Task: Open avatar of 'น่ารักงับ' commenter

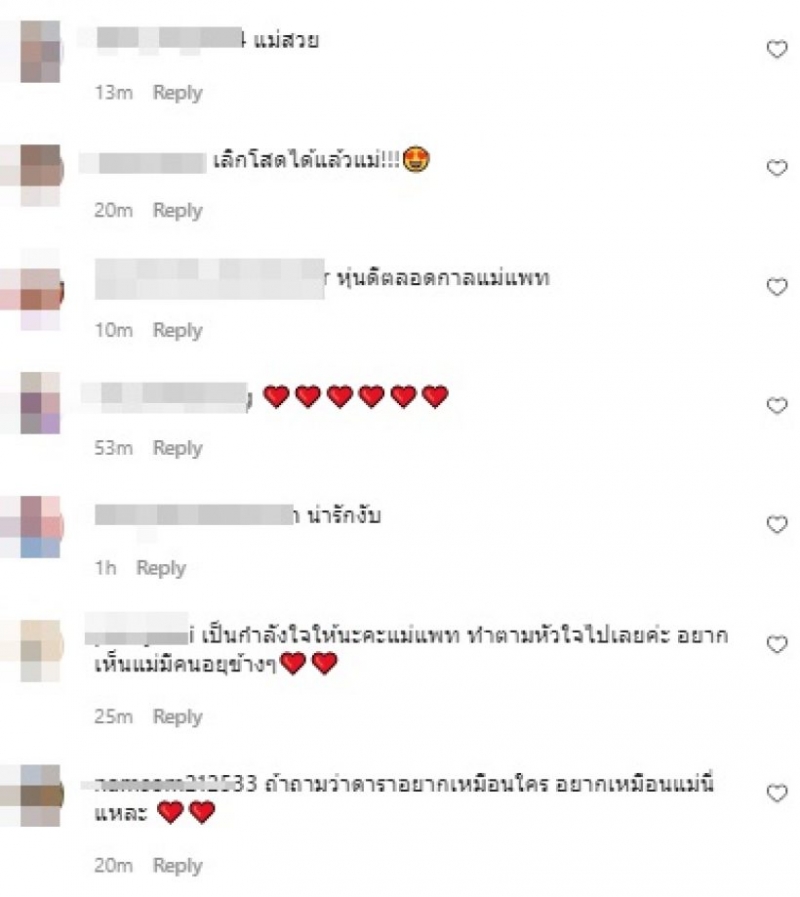Action: [x=40, y=527]
